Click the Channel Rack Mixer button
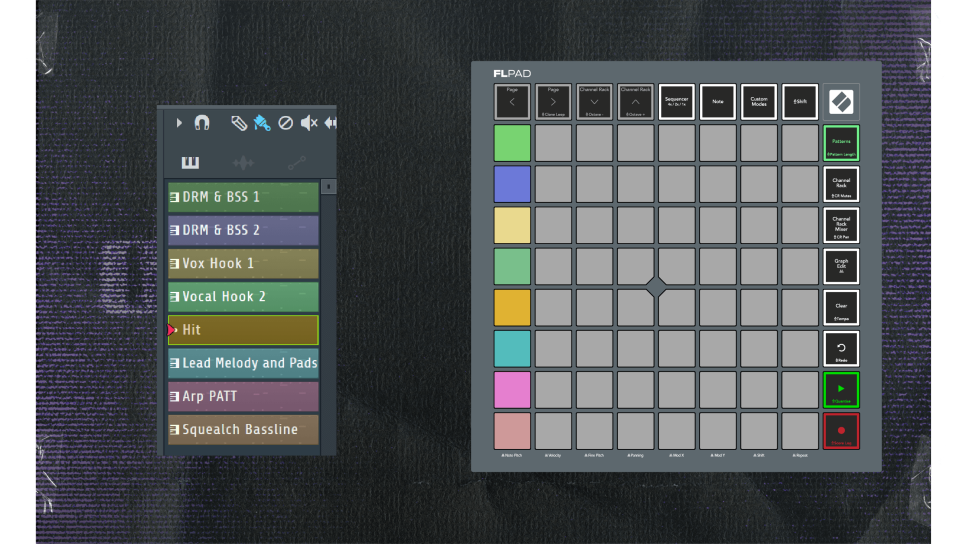 coord(842,225)
